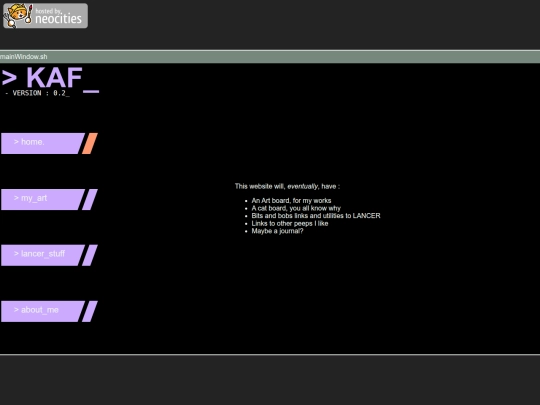
Task: Click the purple slash beside about_me
Action: coord(90,311)
